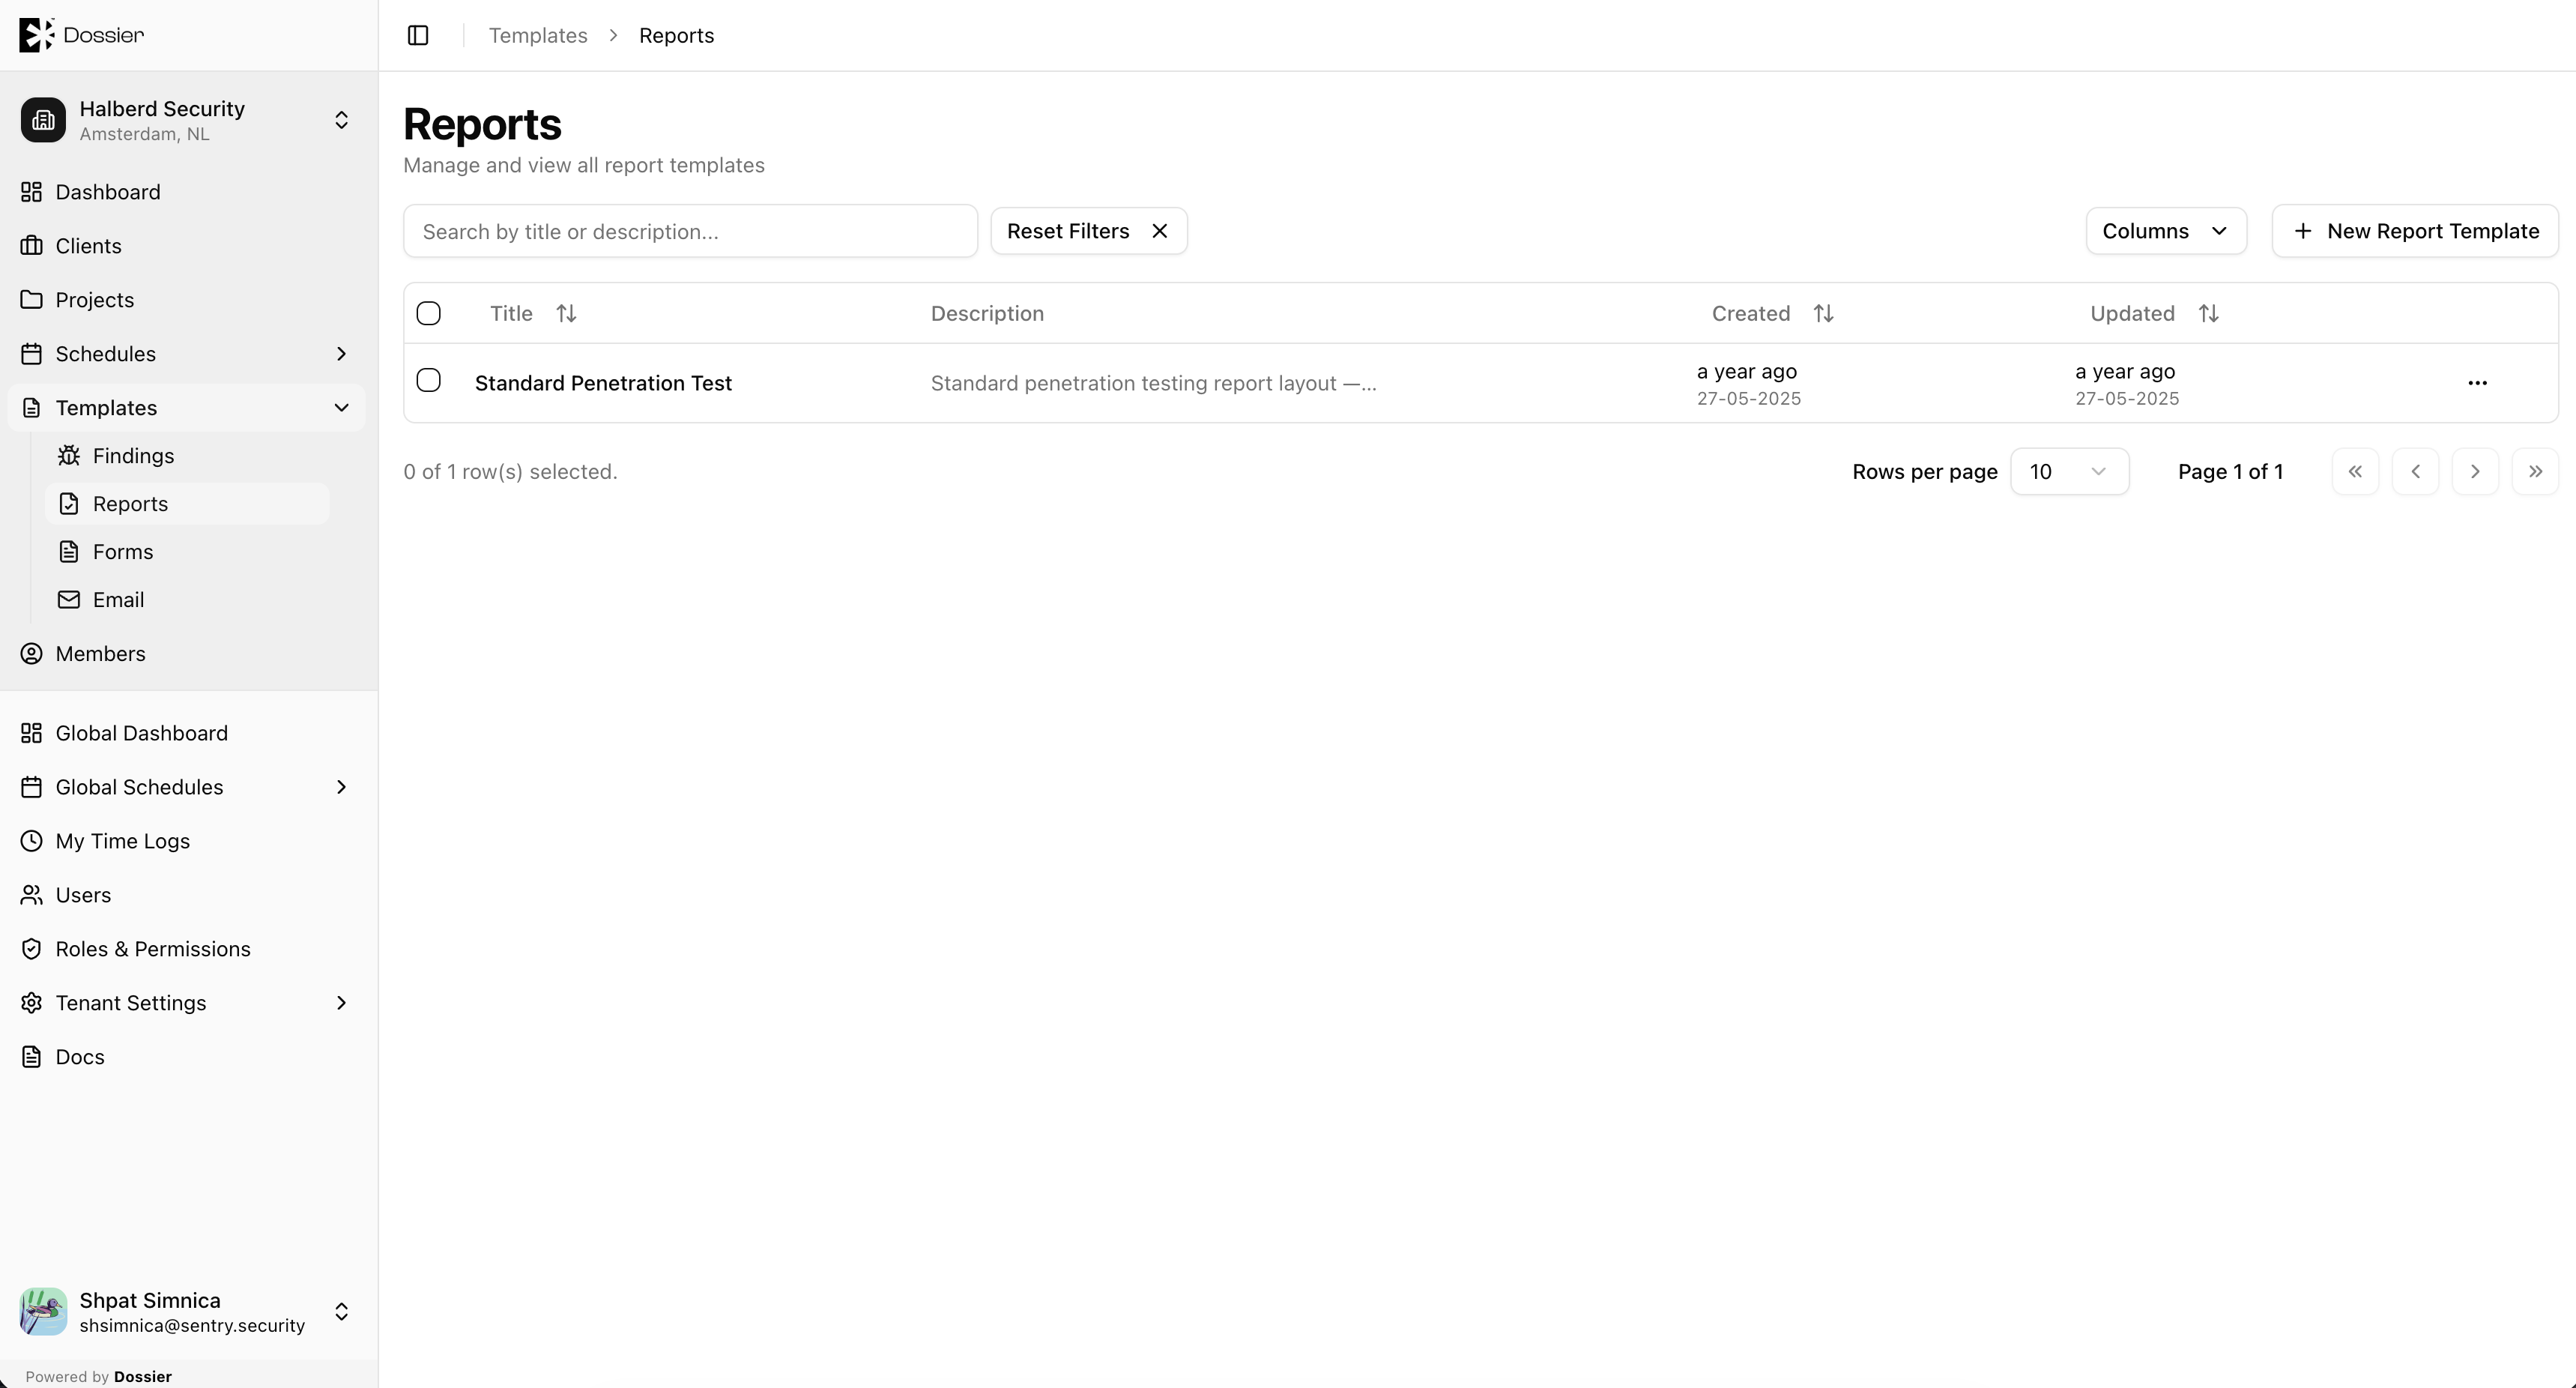Click the Roles & Permissions shield icon
2576x1388 pixels.
click(x=32, y=950)
